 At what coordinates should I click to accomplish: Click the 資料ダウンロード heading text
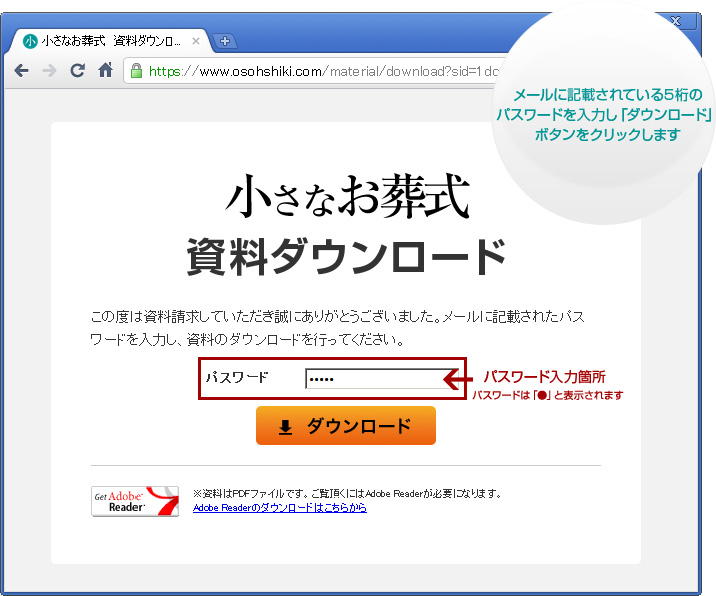pos(346,257)
